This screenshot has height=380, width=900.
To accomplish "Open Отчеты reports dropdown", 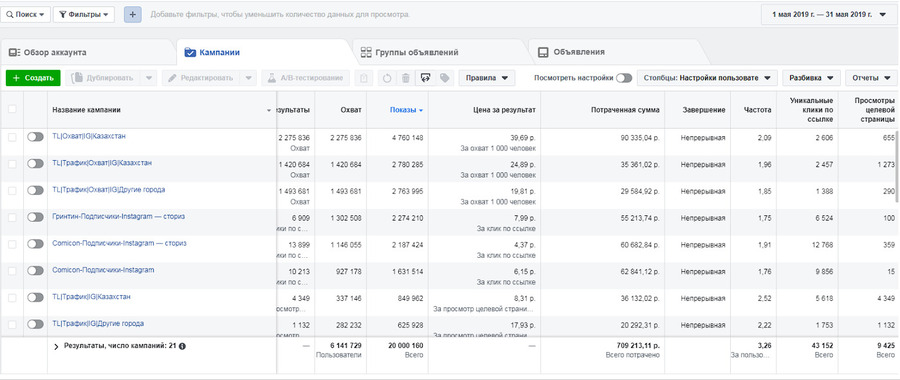I will (871, 78).
